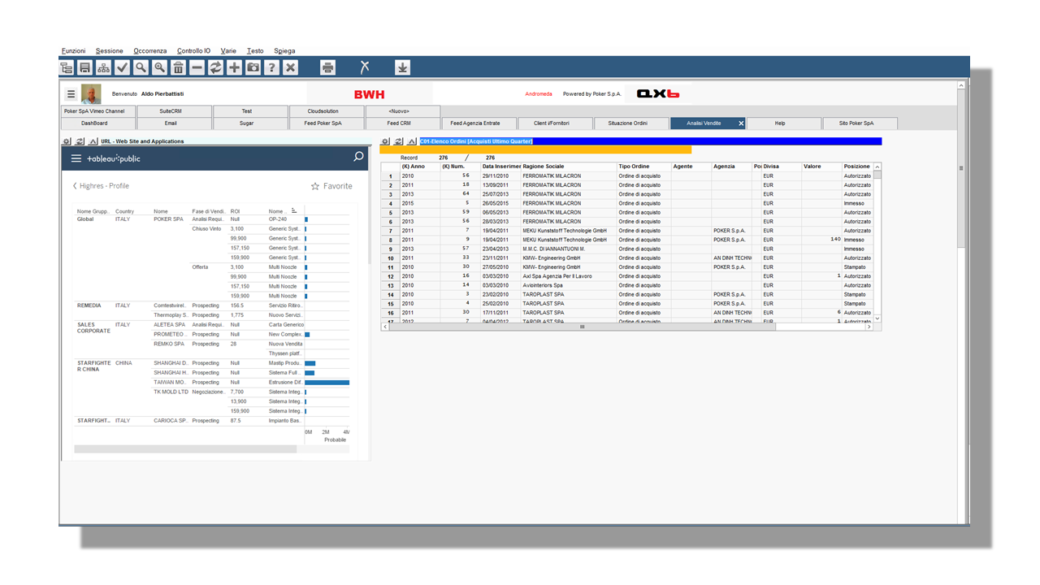Click the orders table's upward vertical scroll arrow
The width and height of the screenshot is (1040, 585).
pyautogui.click(x=877, y=166)
